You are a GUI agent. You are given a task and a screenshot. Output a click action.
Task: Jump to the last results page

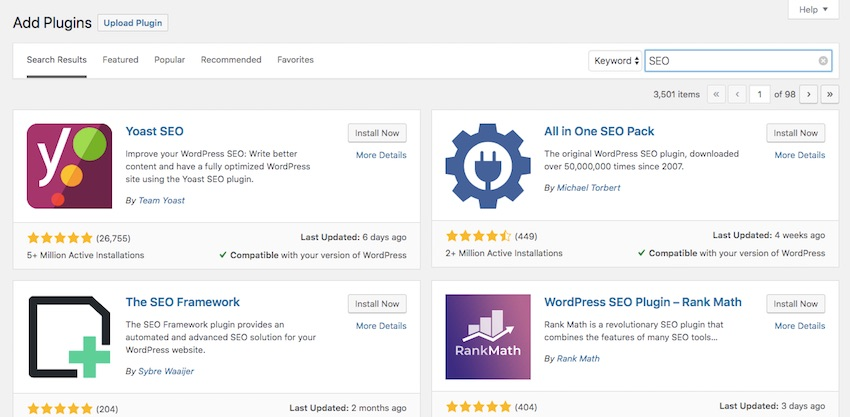829,94
